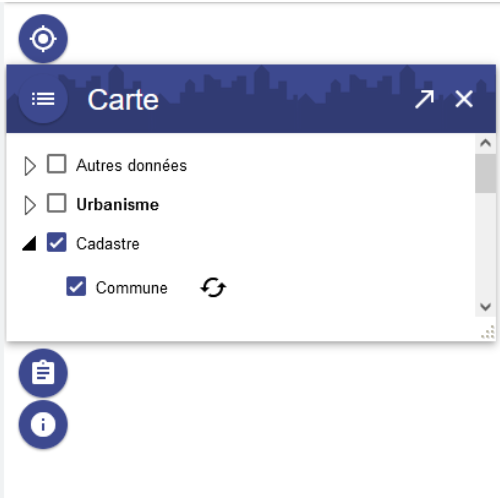Open the clipboard report button
The image size is (500, 500).
point(43,373)
